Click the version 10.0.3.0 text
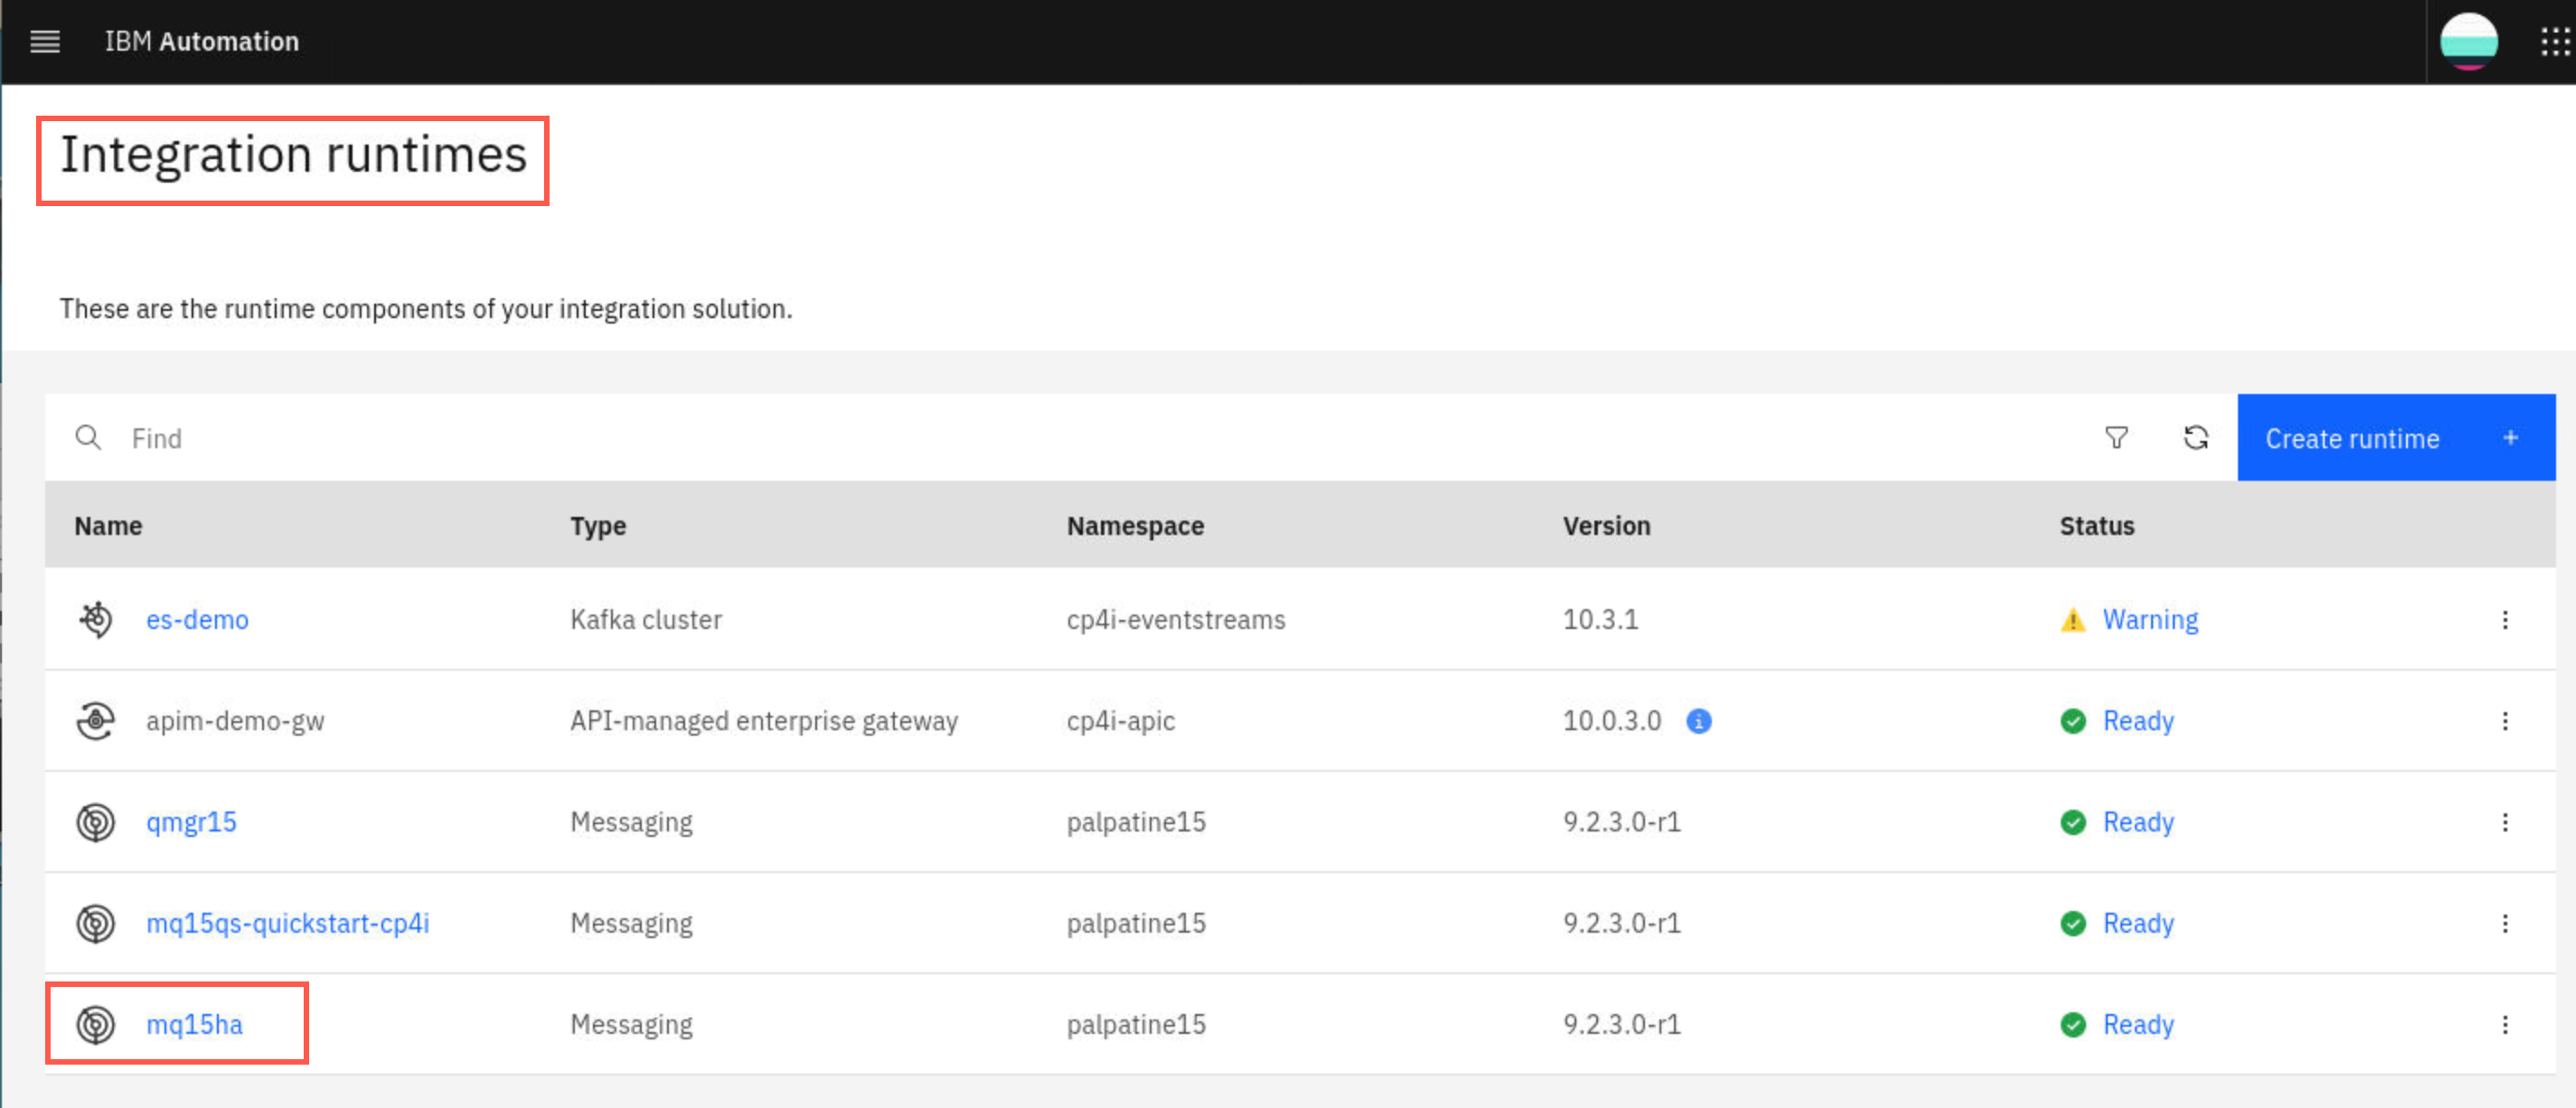The width and height of the screenshot is (2576, 1108). pos(1612,721)
